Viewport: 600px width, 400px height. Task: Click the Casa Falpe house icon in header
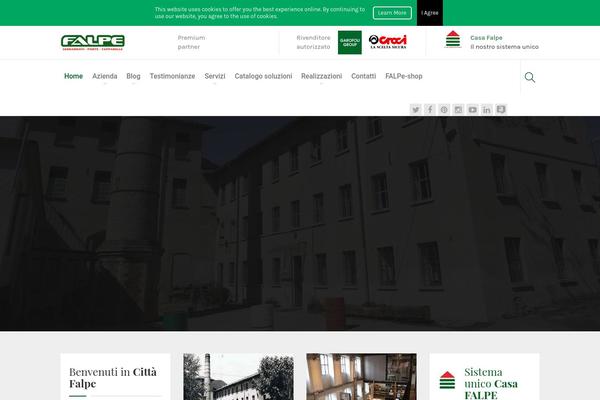pyautogui.click(x=453, y=39)
